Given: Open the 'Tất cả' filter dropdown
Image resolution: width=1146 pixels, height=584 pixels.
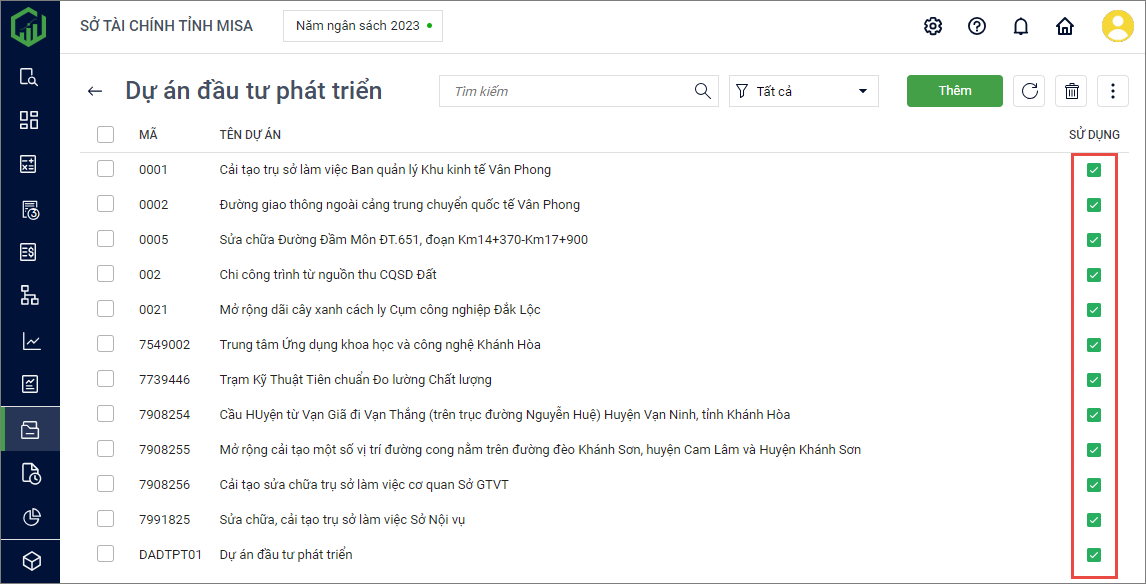Looking at the screenshot, I should point(803,91).
